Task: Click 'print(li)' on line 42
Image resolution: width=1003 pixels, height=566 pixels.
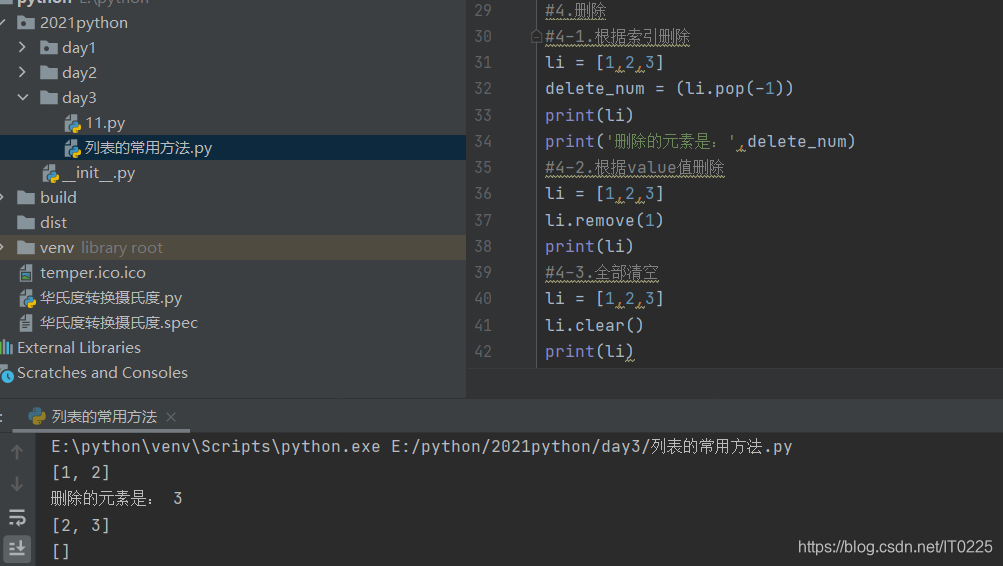Action: 589,351
